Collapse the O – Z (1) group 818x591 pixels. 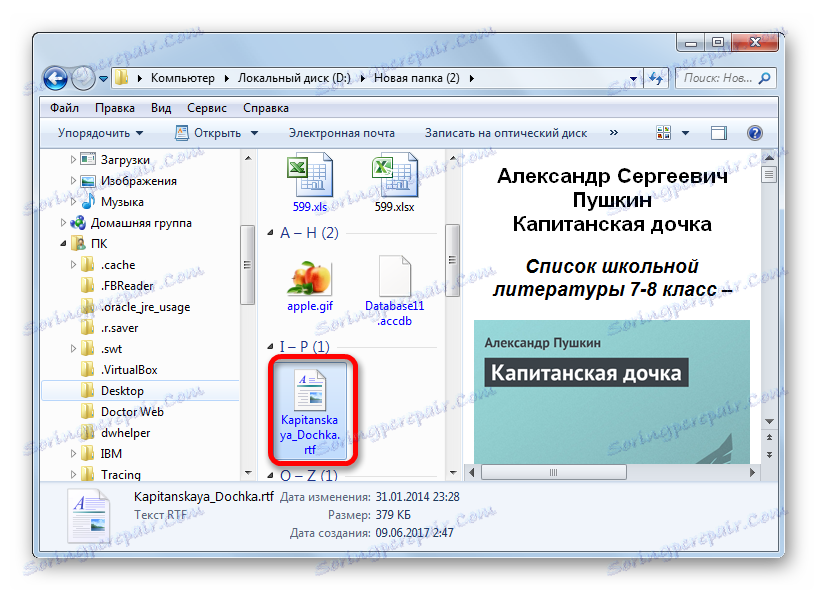pyautogui.click(x=270, y=475)
